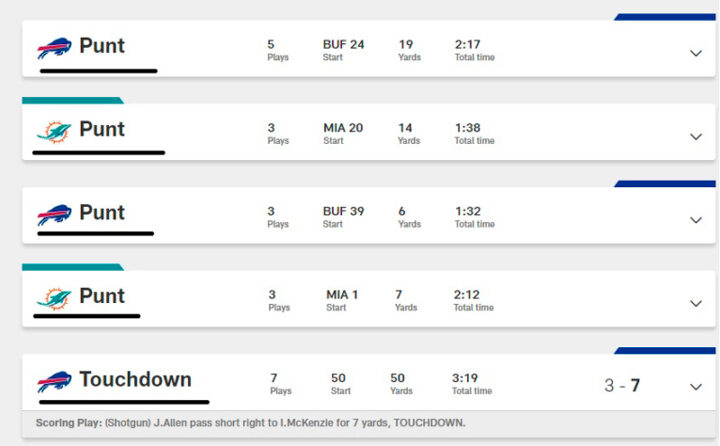Click the 3 - 7 score
Screen dimensions: 720x446
pyautogui.click(x=622, y=385)
